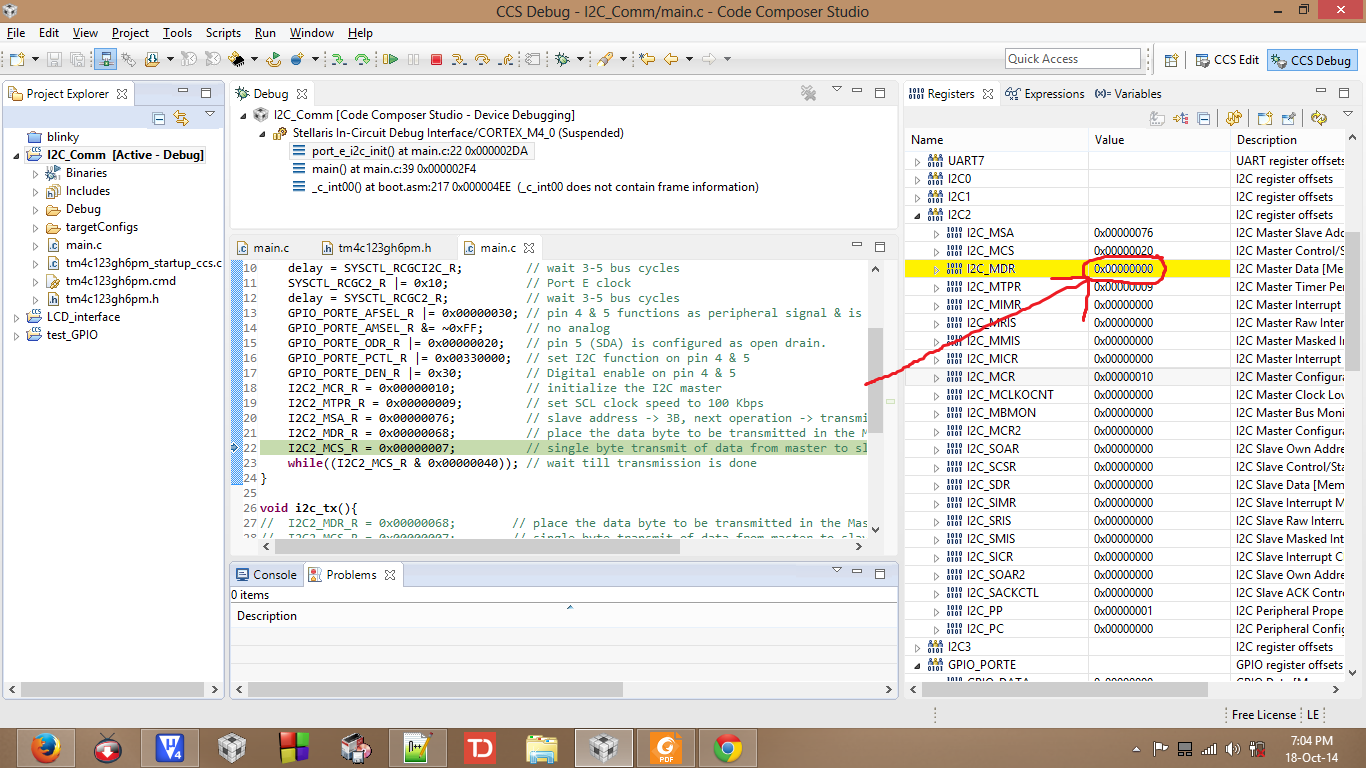Click the Back navigation arrow icon
Image resolution: width=1366 pixels, height=768 pixels.
coord(671,60)
